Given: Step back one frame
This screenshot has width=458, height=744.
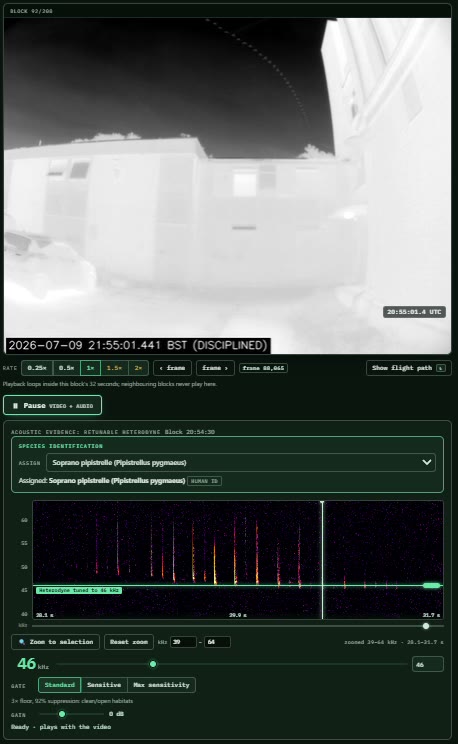Looking at the screenshot, I should 172,368.
